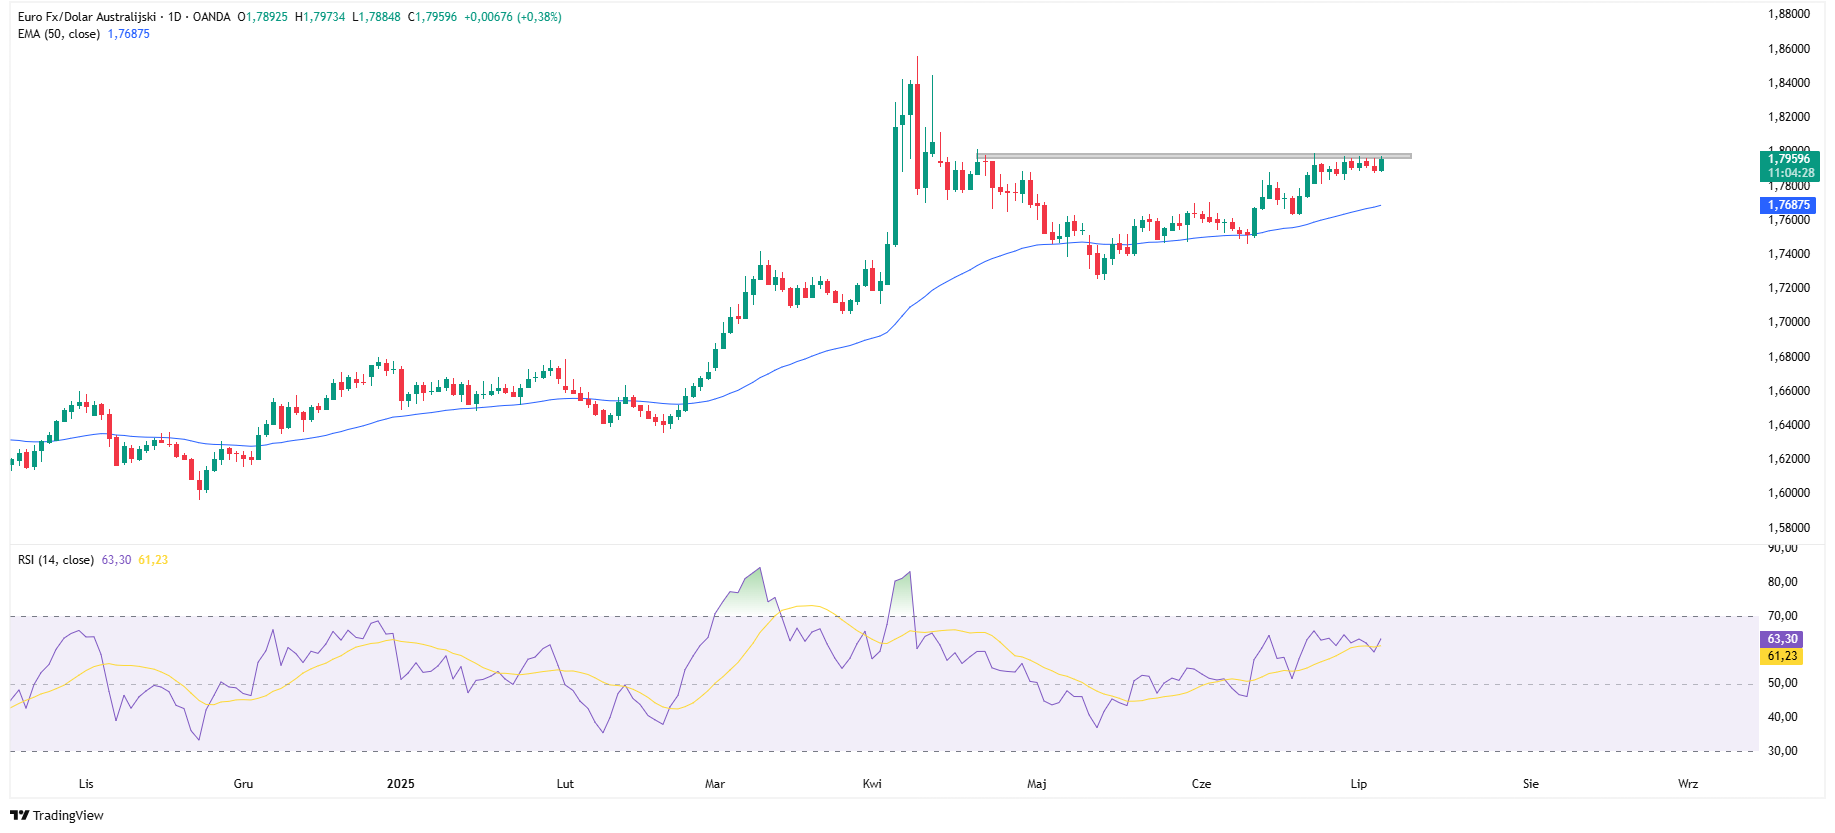Viewport: 1835px width, 833px height.
Task: Click the Maj month label on time axis
Action: click(1037, 784)
